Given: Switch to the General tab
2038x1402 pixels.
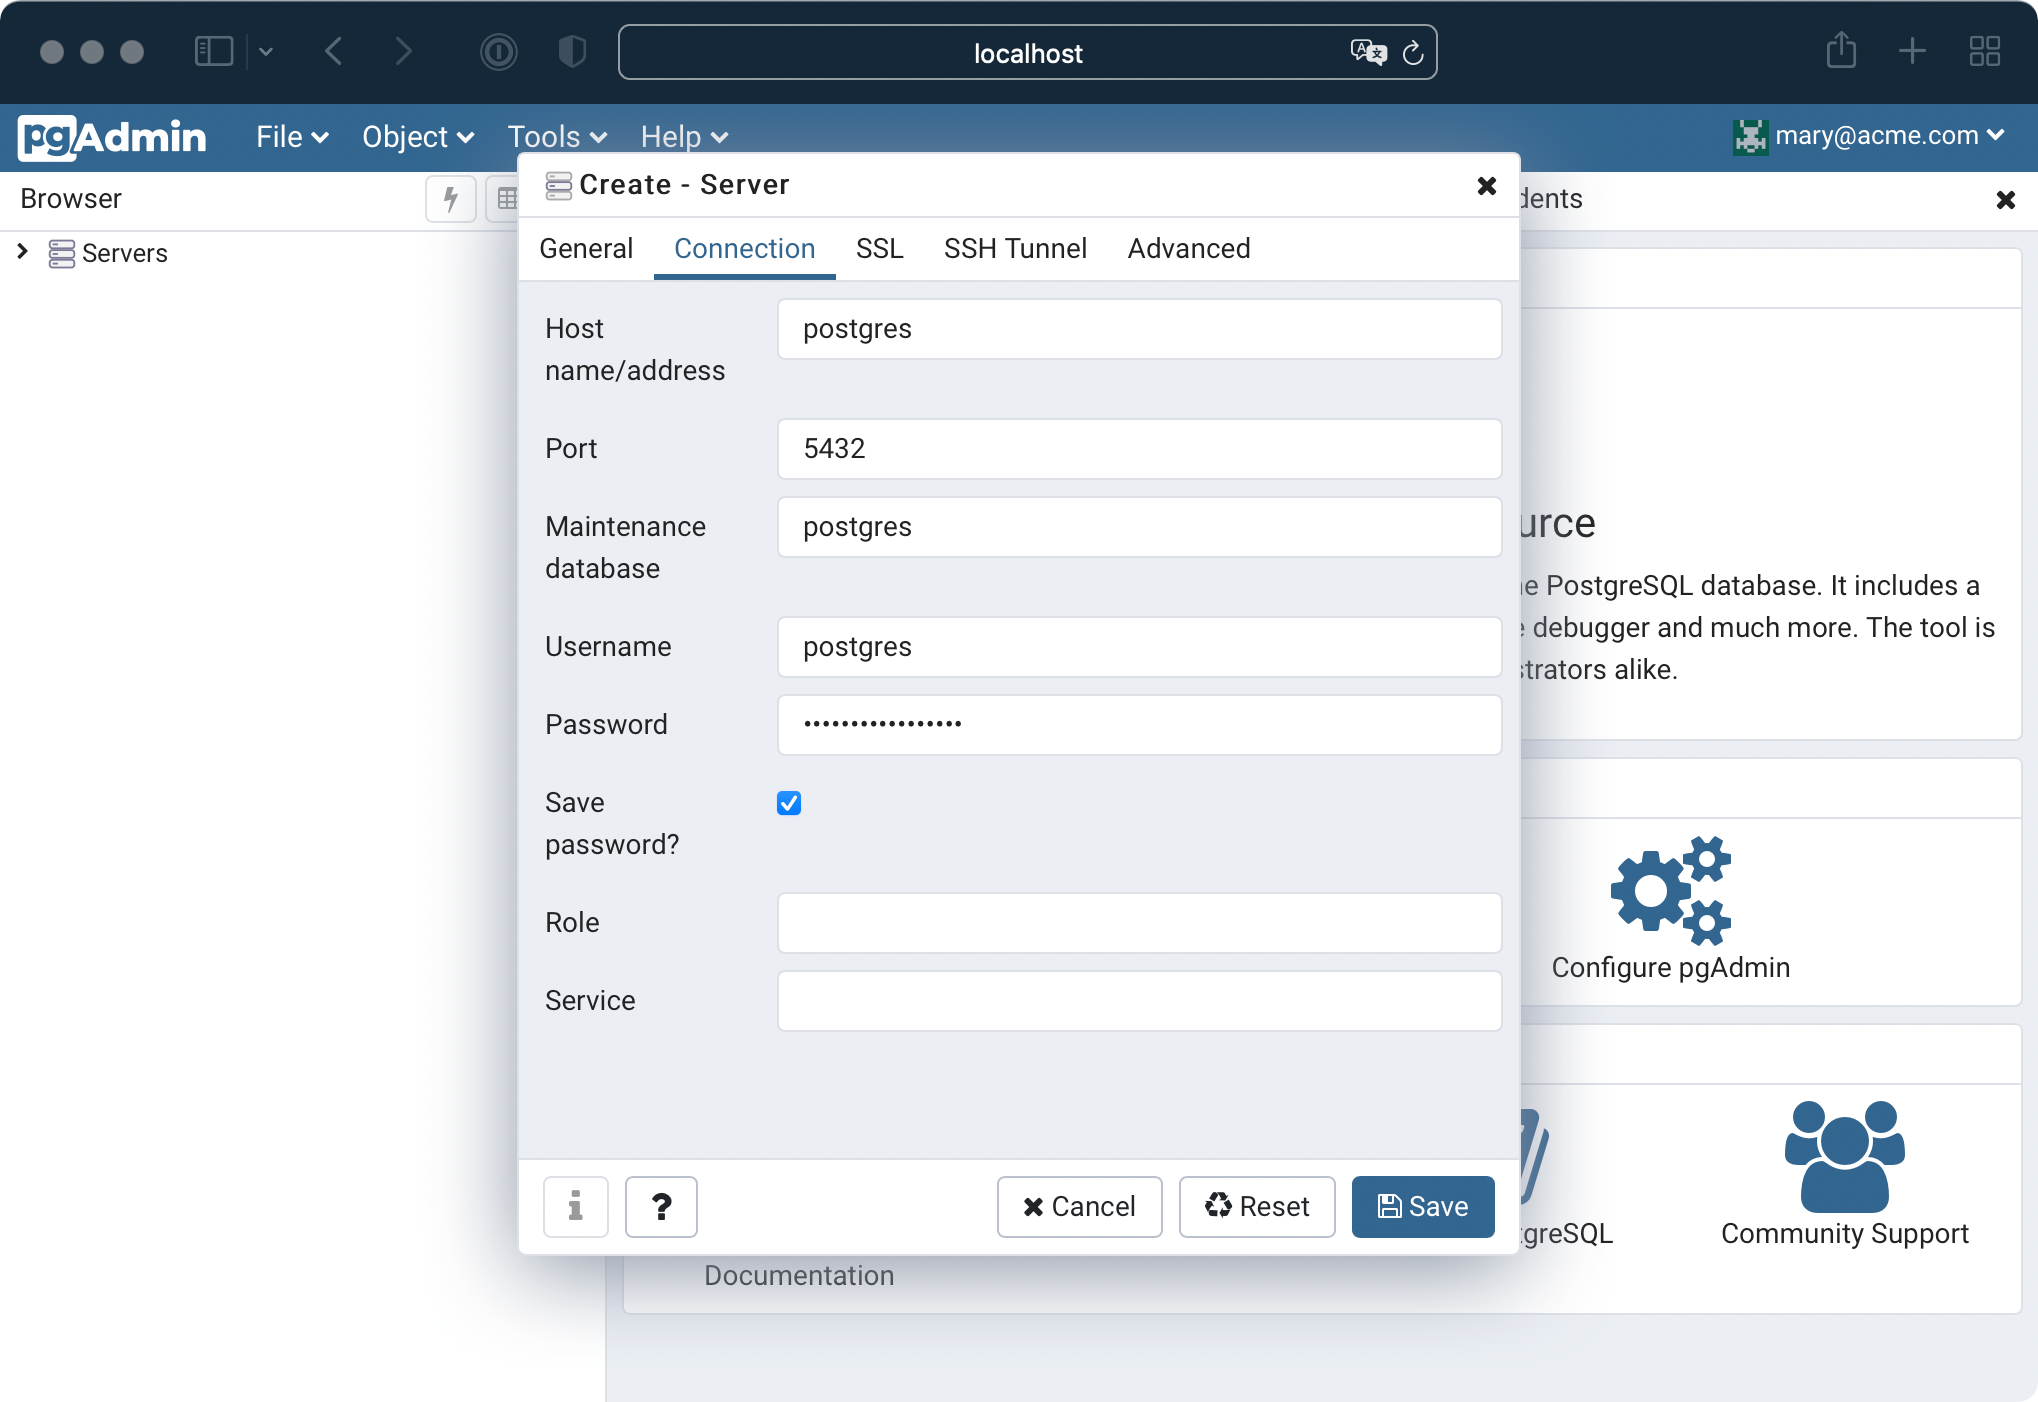Looking at the screenshot, I should point(586,249).
